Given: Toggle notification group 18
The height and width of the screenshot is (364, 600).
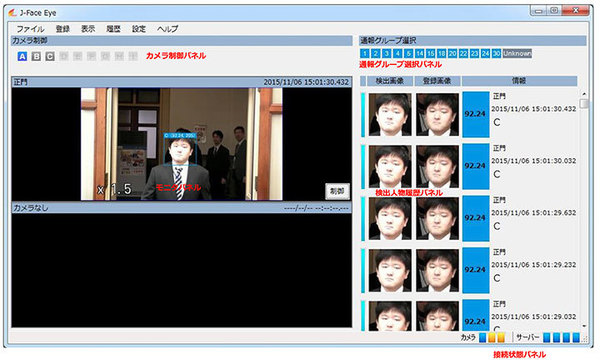Looking at the screenshot, I should click(442, 54).
